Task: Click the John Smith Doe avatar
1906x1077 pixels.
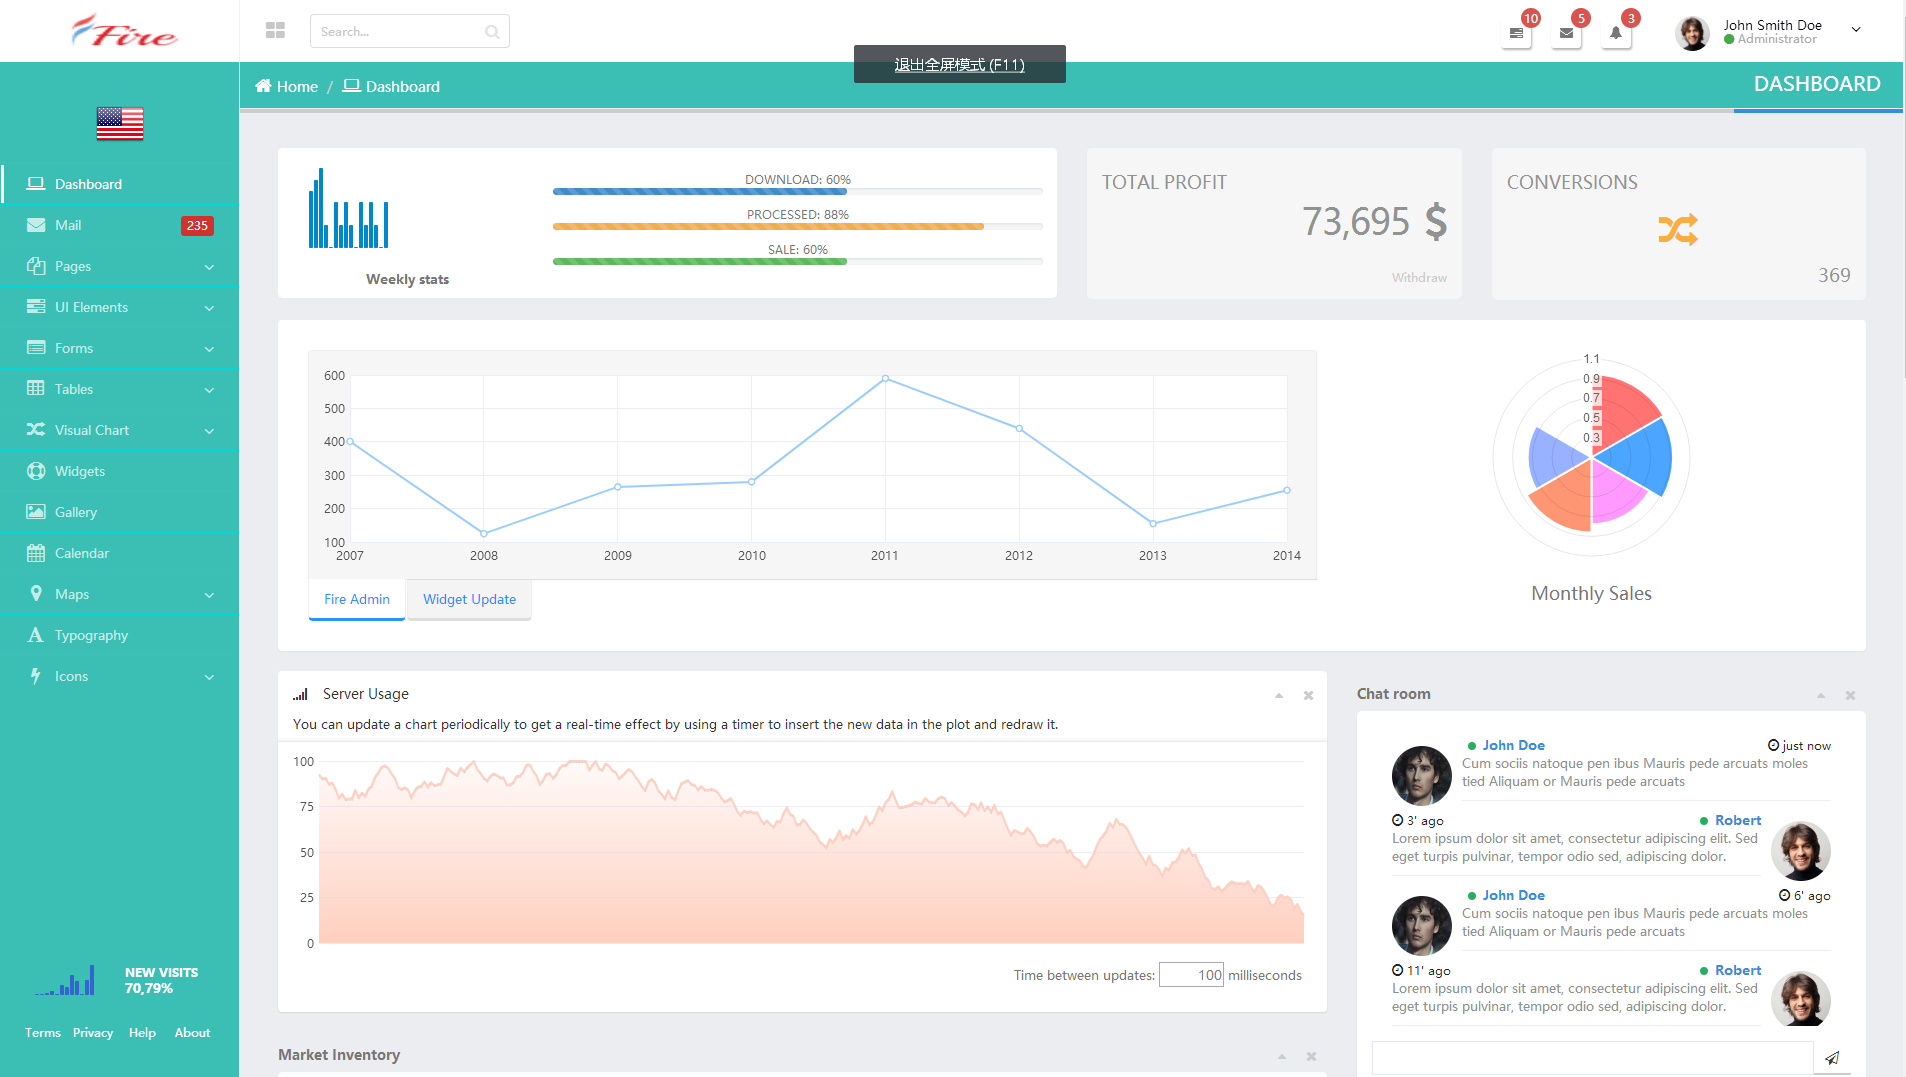Action: click(x=1692, y=33)
